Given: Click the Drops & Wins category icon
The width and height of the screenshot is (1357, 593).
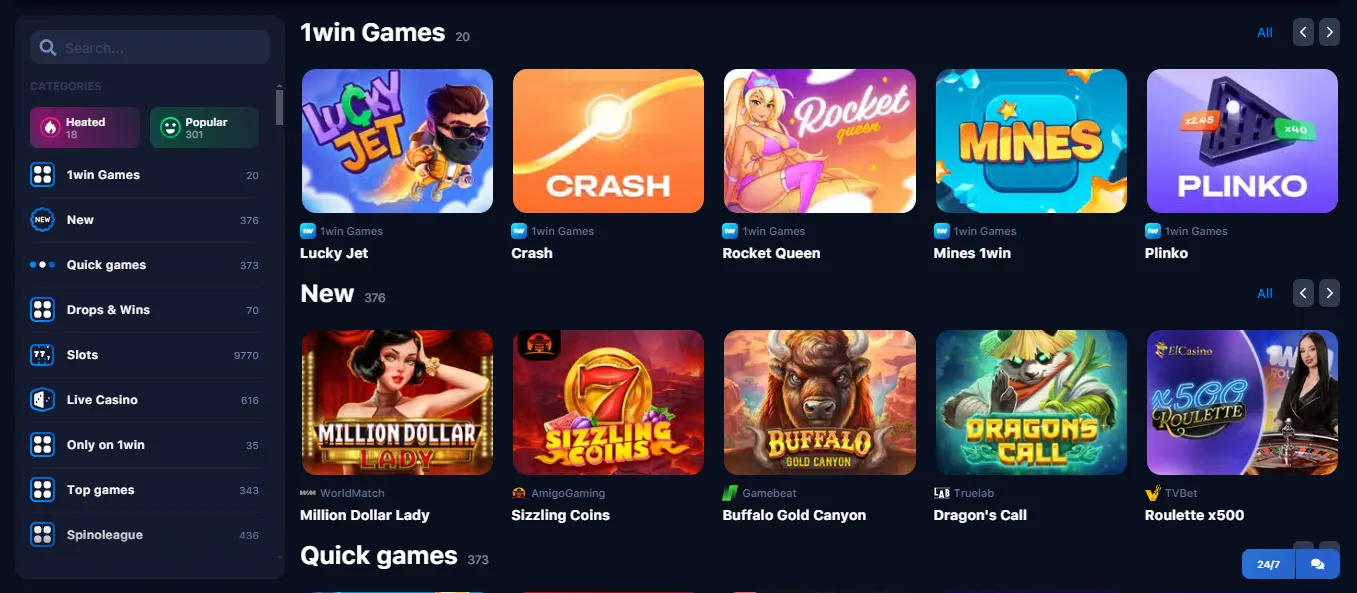Looking at the screenshot, I should point(42,310).
